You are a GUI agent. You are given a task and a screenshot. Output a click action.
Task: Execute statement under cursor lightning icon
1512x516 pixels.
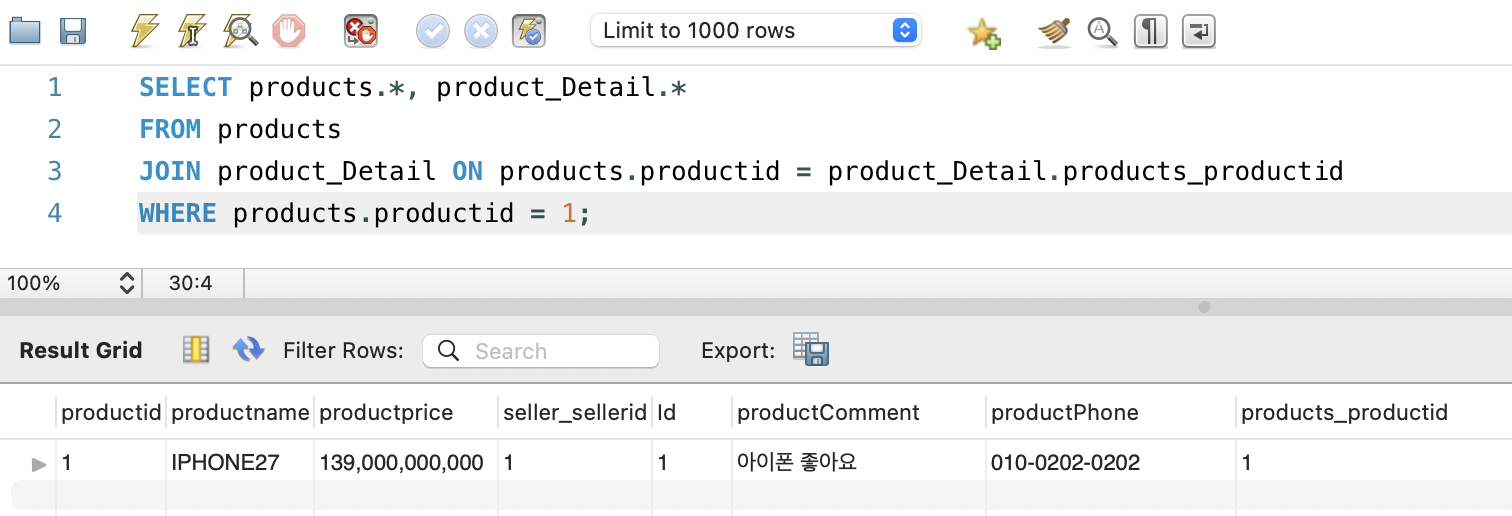(x=191, y=31)
